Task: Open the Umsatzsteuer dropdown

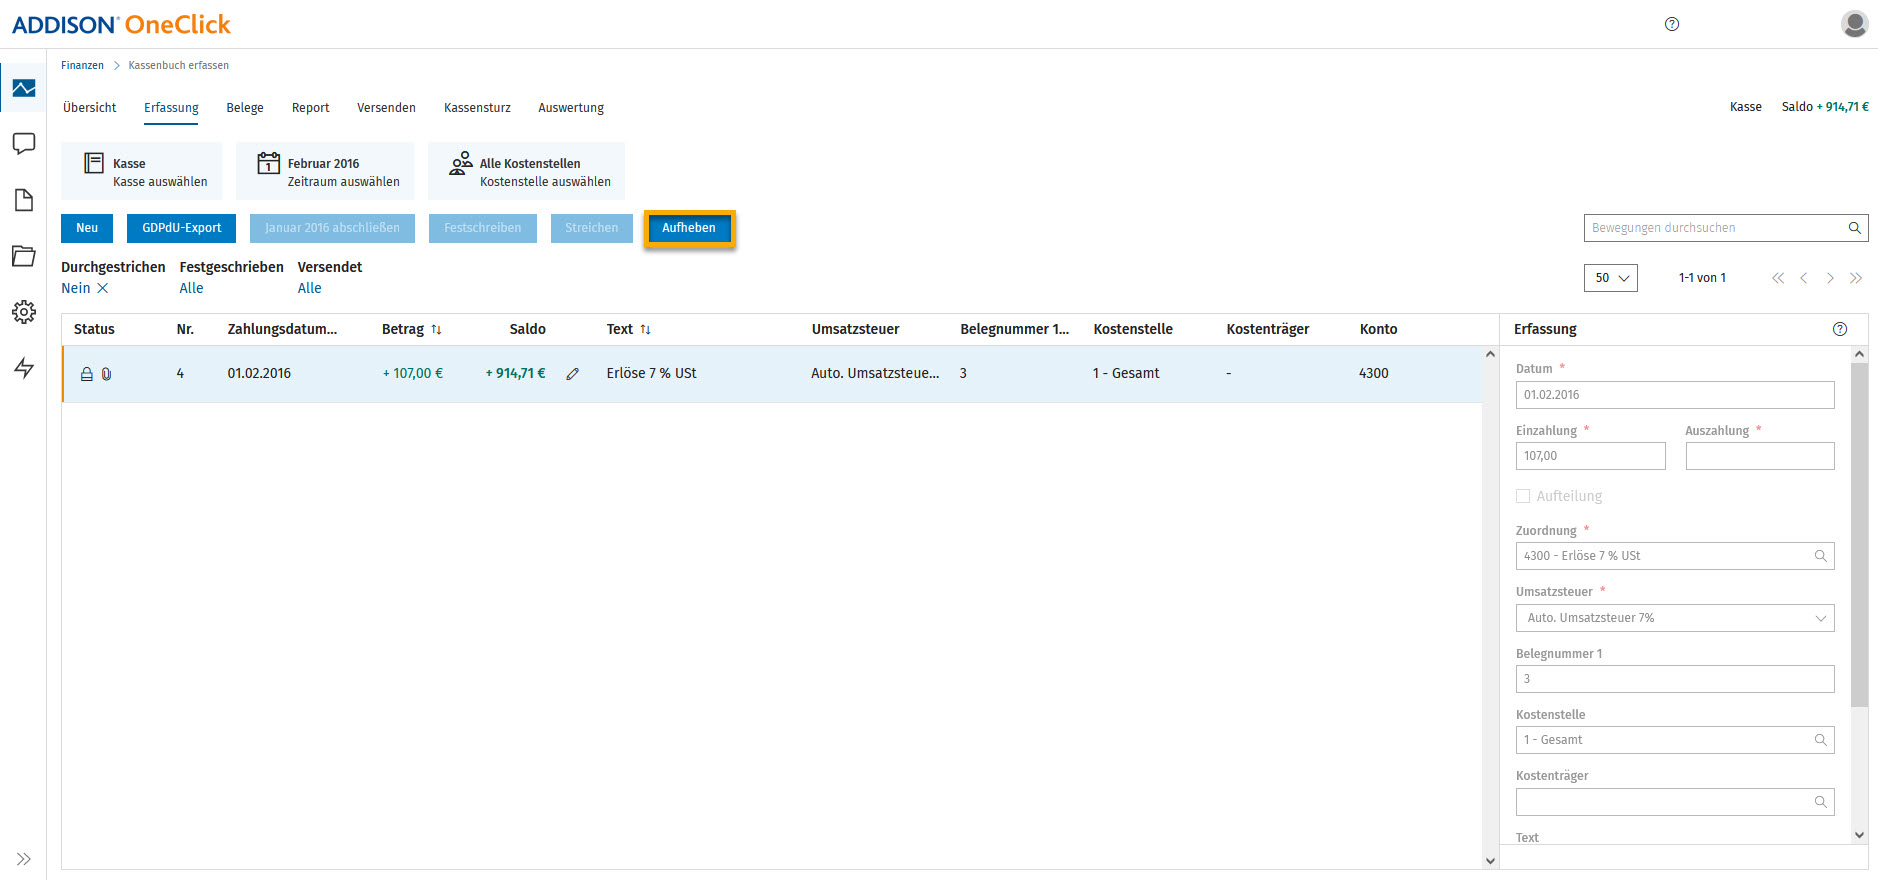Action: 1675,618
